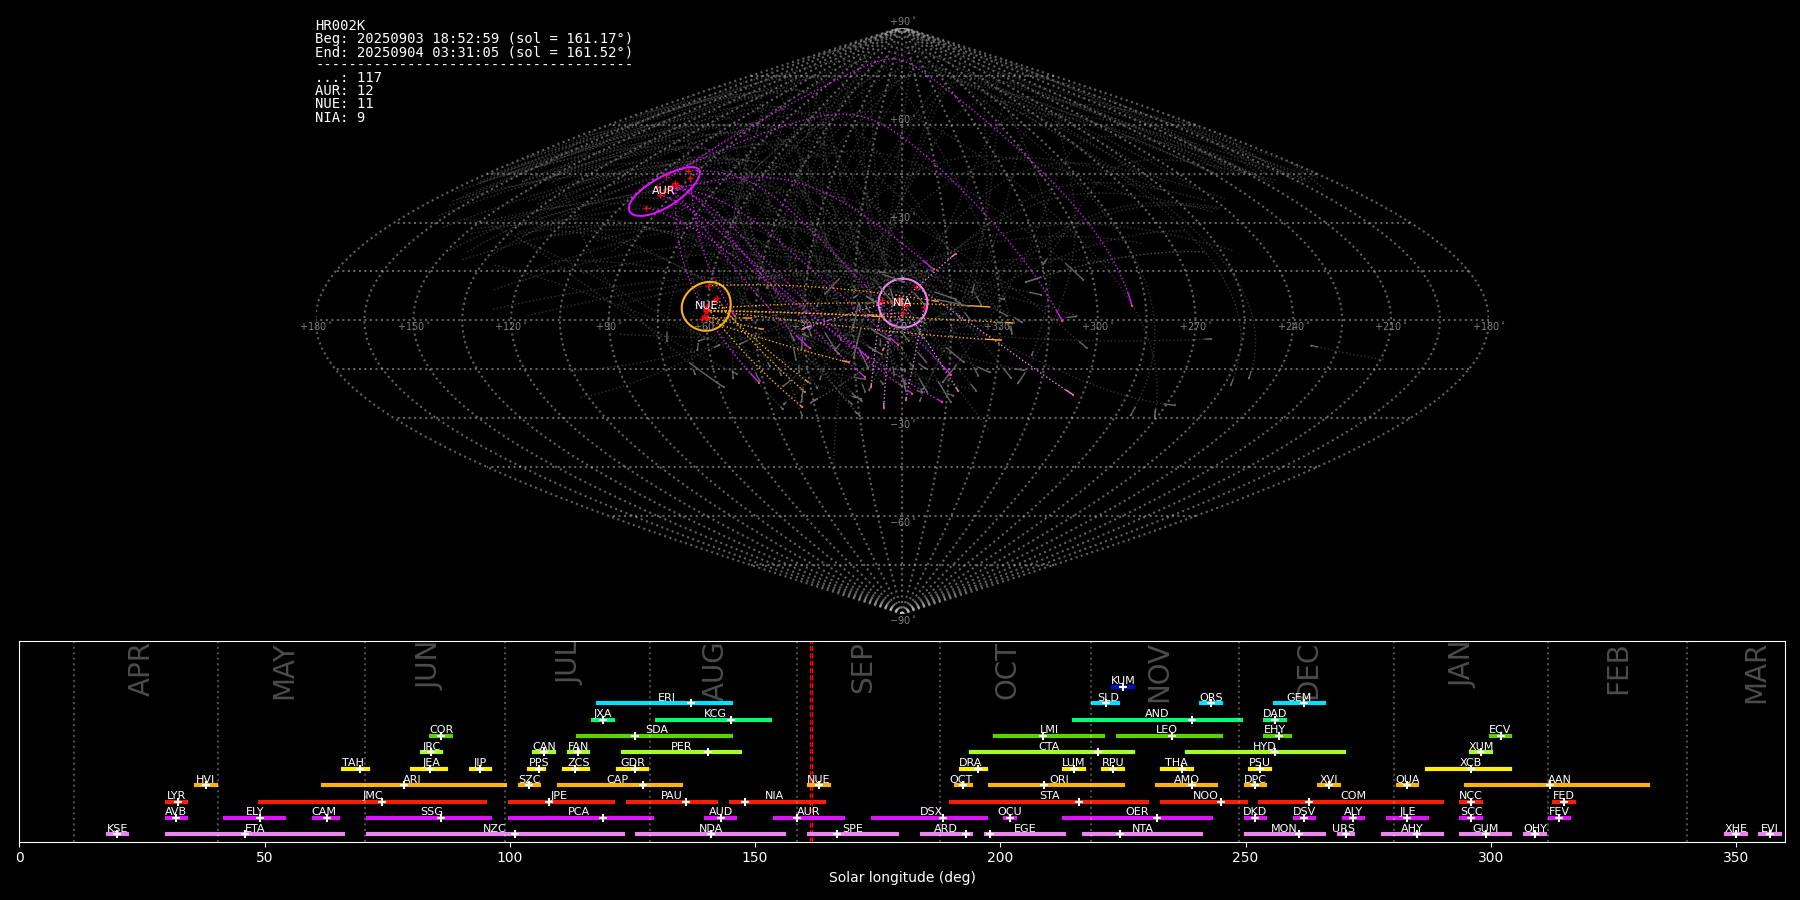Viewport: 1800px width, 900px height.
Task: Click the SEP month label
Action: pos(862,669)
